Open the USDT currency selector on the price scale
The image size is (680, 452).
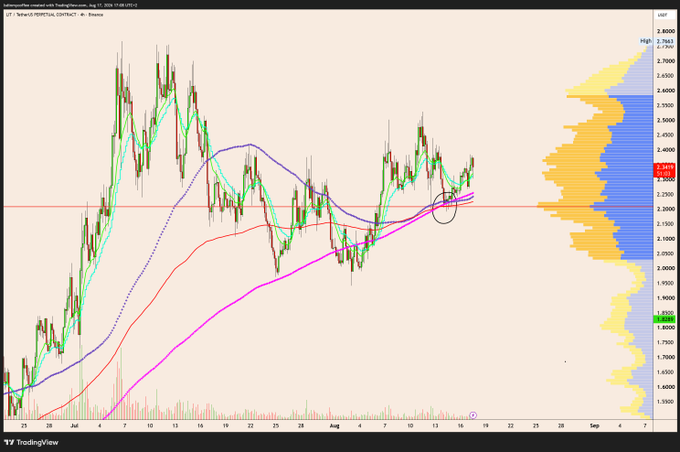pos(662,15)
